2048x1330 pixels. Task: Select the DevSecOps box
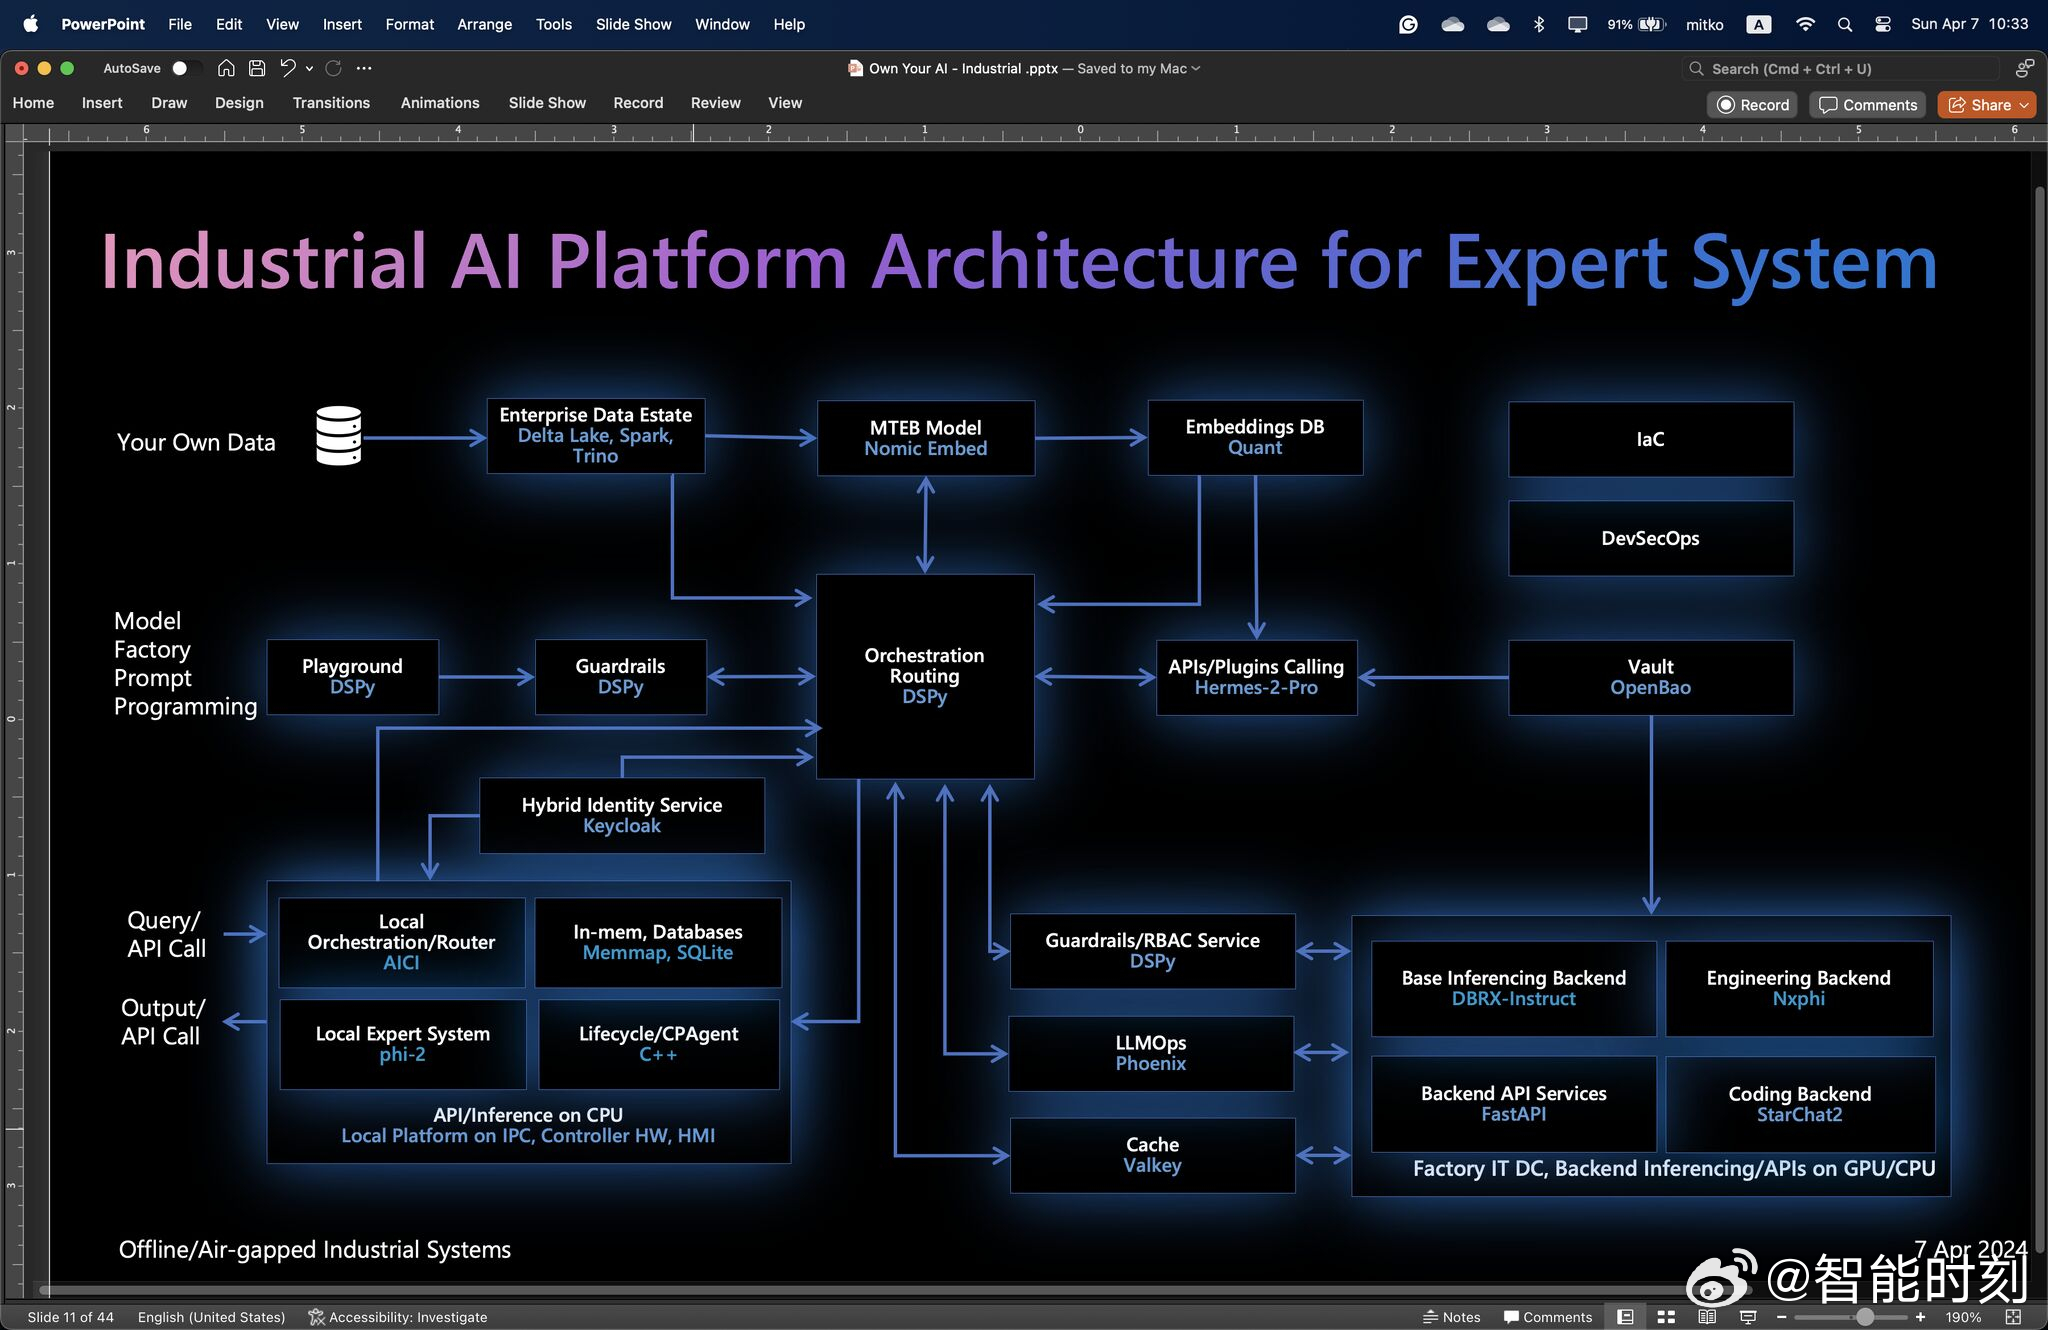(1650, 538)
